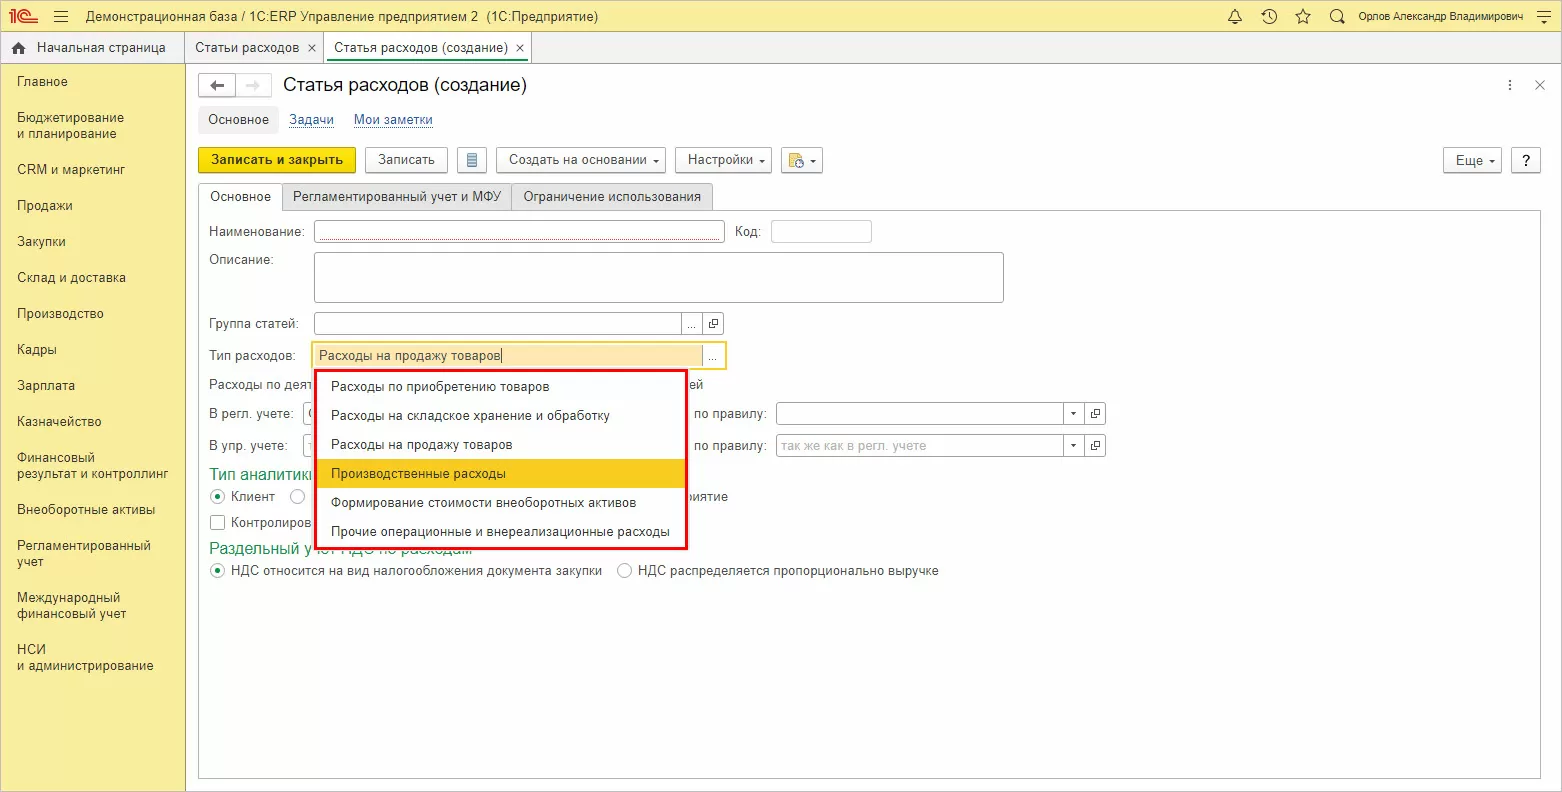Open the Главное section
The image size is (1562, 792).
pyautogui.click(x=43, y=82)
